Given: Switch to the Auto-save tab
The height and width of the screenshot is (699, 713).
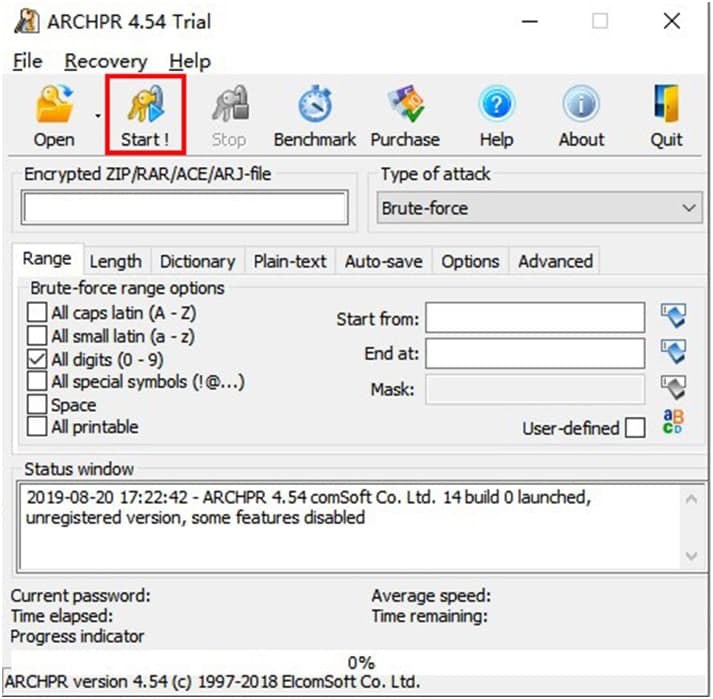Looking at the screenshot, I should pos(383,261).
